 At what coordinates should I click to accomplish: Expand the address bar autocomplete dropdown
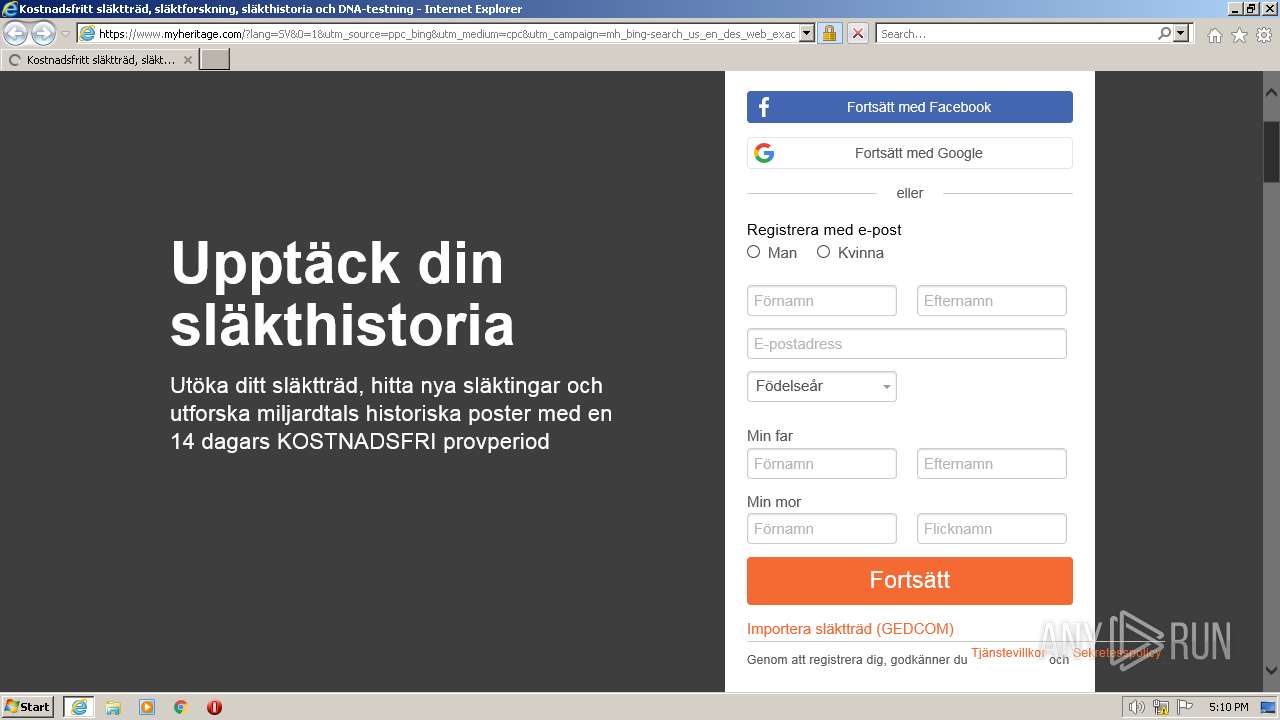(807, 34)
